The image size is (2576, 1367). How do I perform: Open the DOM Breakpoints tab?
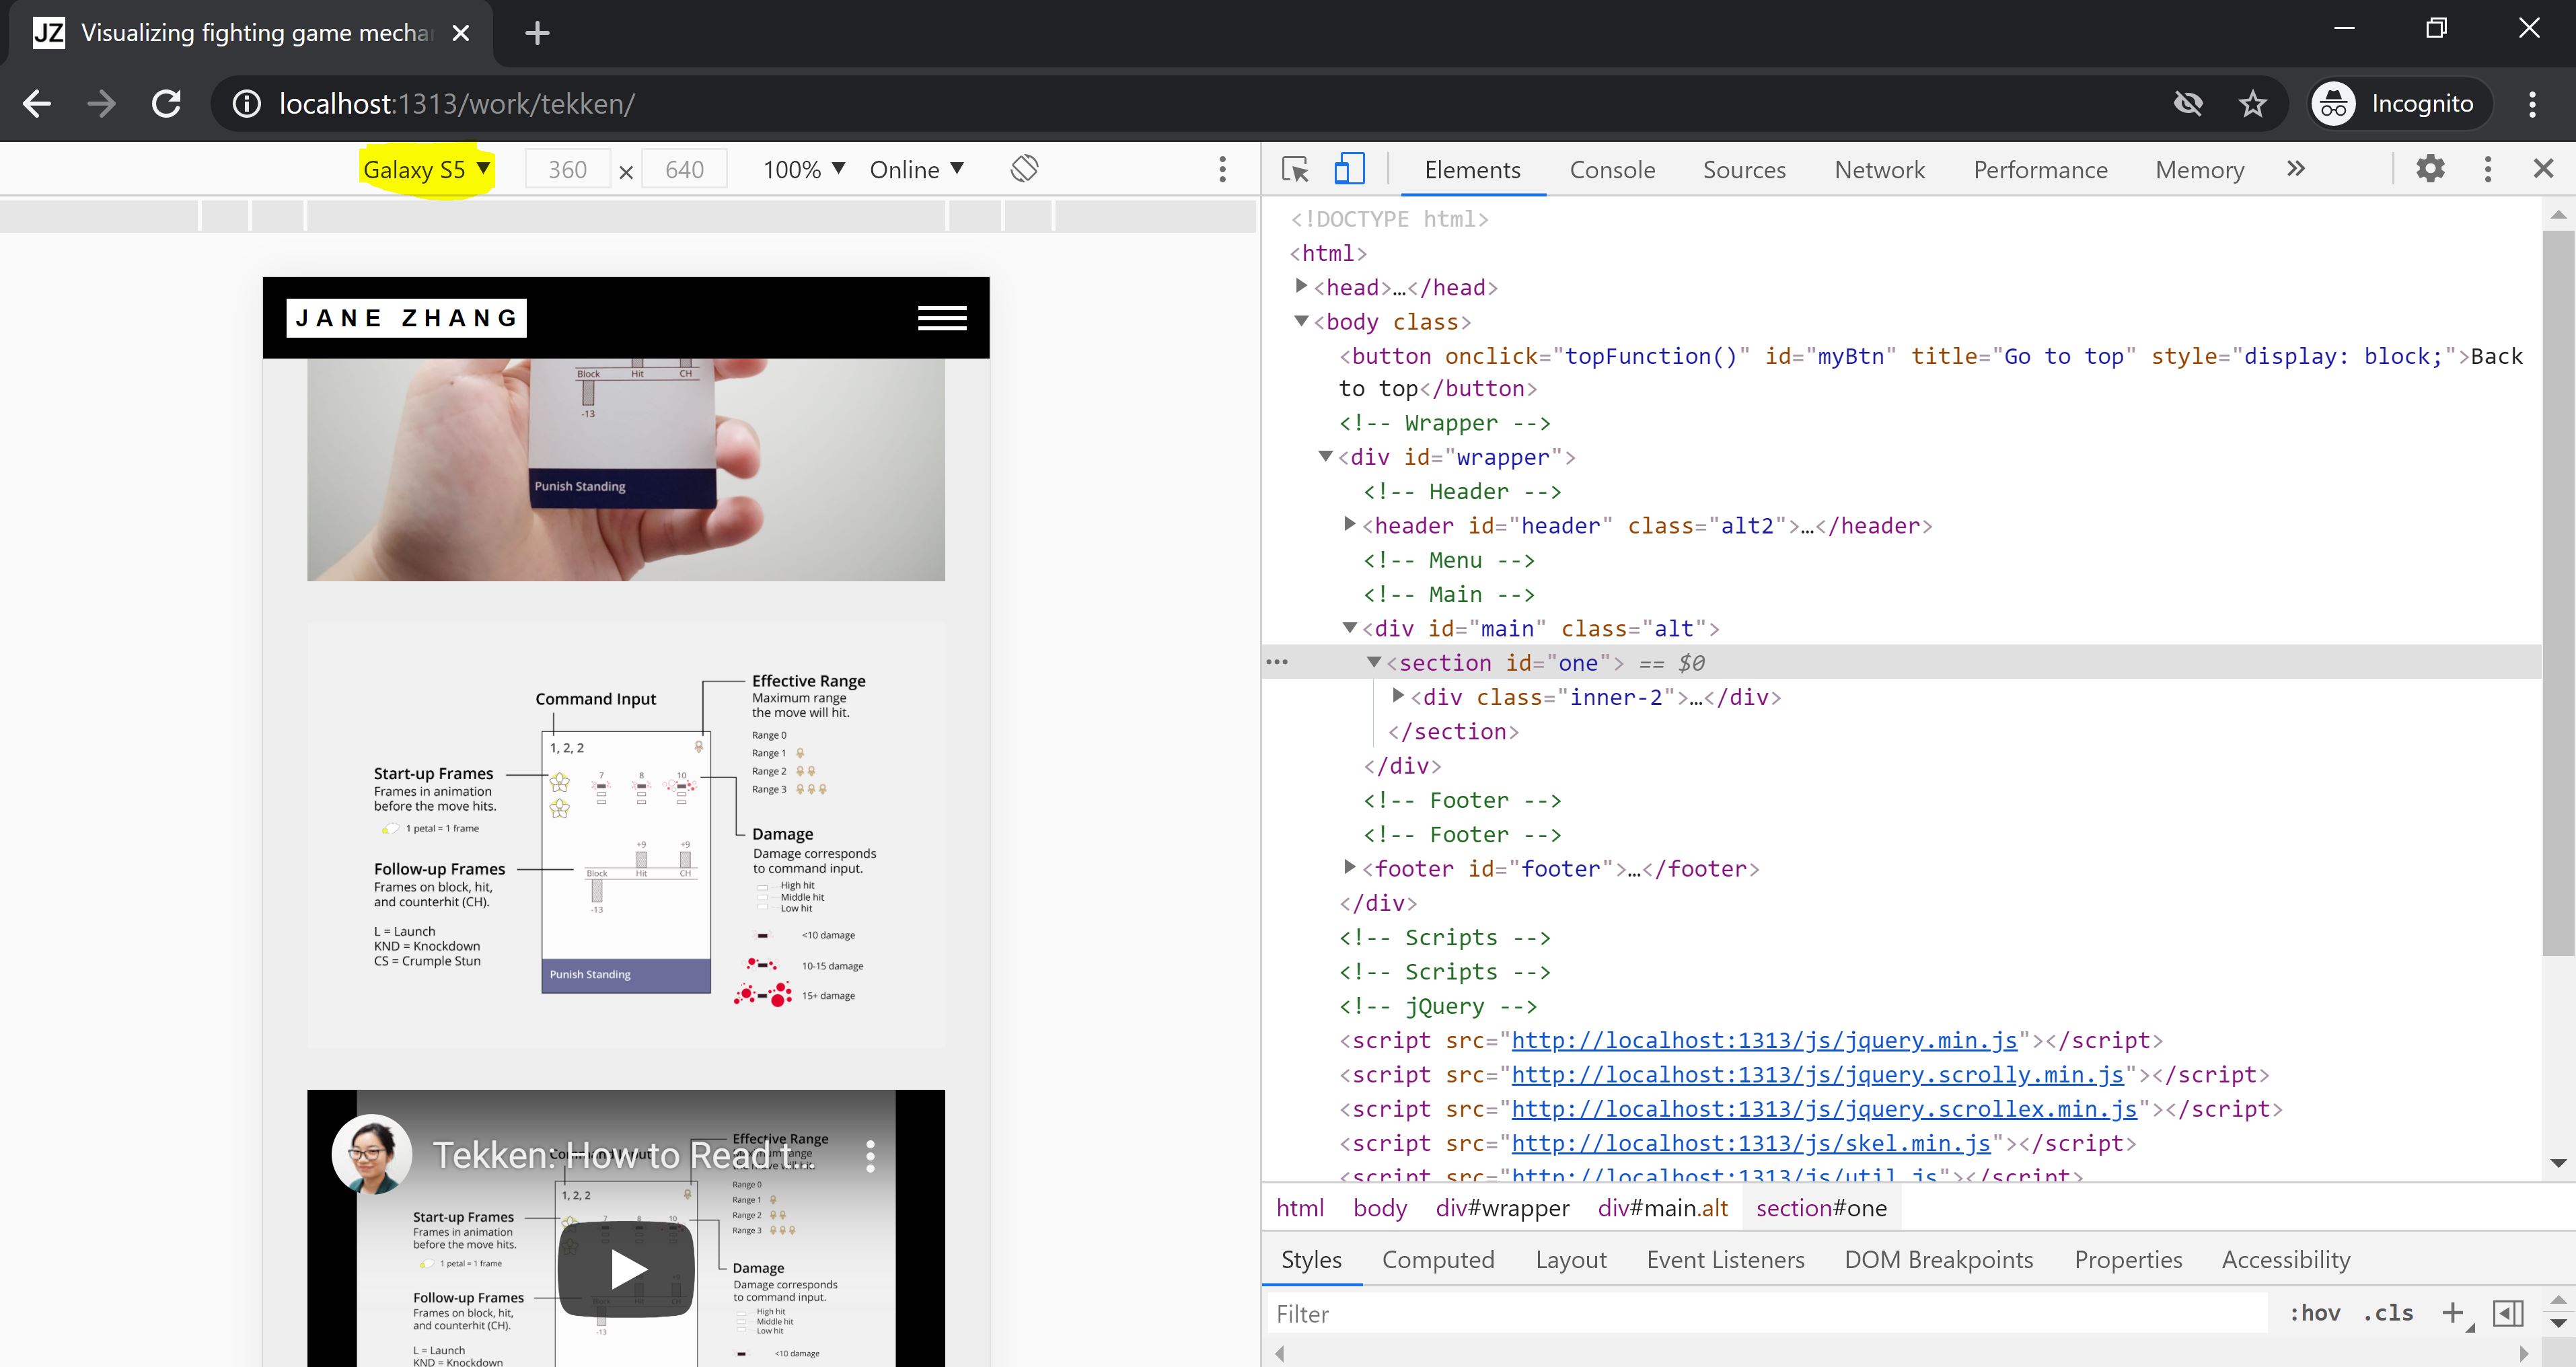1938,1259
